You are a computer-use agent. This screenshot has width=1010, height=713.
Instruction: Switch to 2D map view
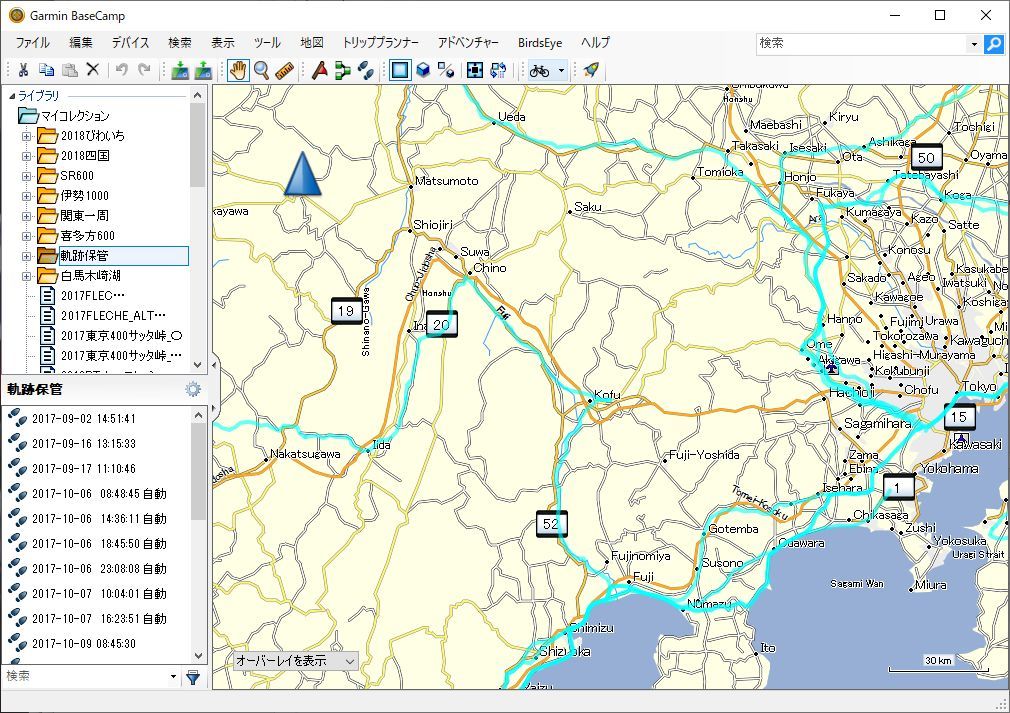click(400, 70)
